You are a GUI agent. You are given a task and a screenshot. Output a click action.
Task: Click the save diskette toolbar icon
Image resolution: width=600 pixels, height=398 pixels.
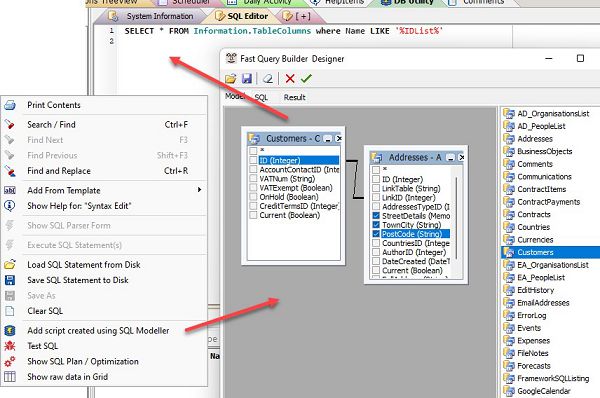pyautogui.click(x=247, y=78)
